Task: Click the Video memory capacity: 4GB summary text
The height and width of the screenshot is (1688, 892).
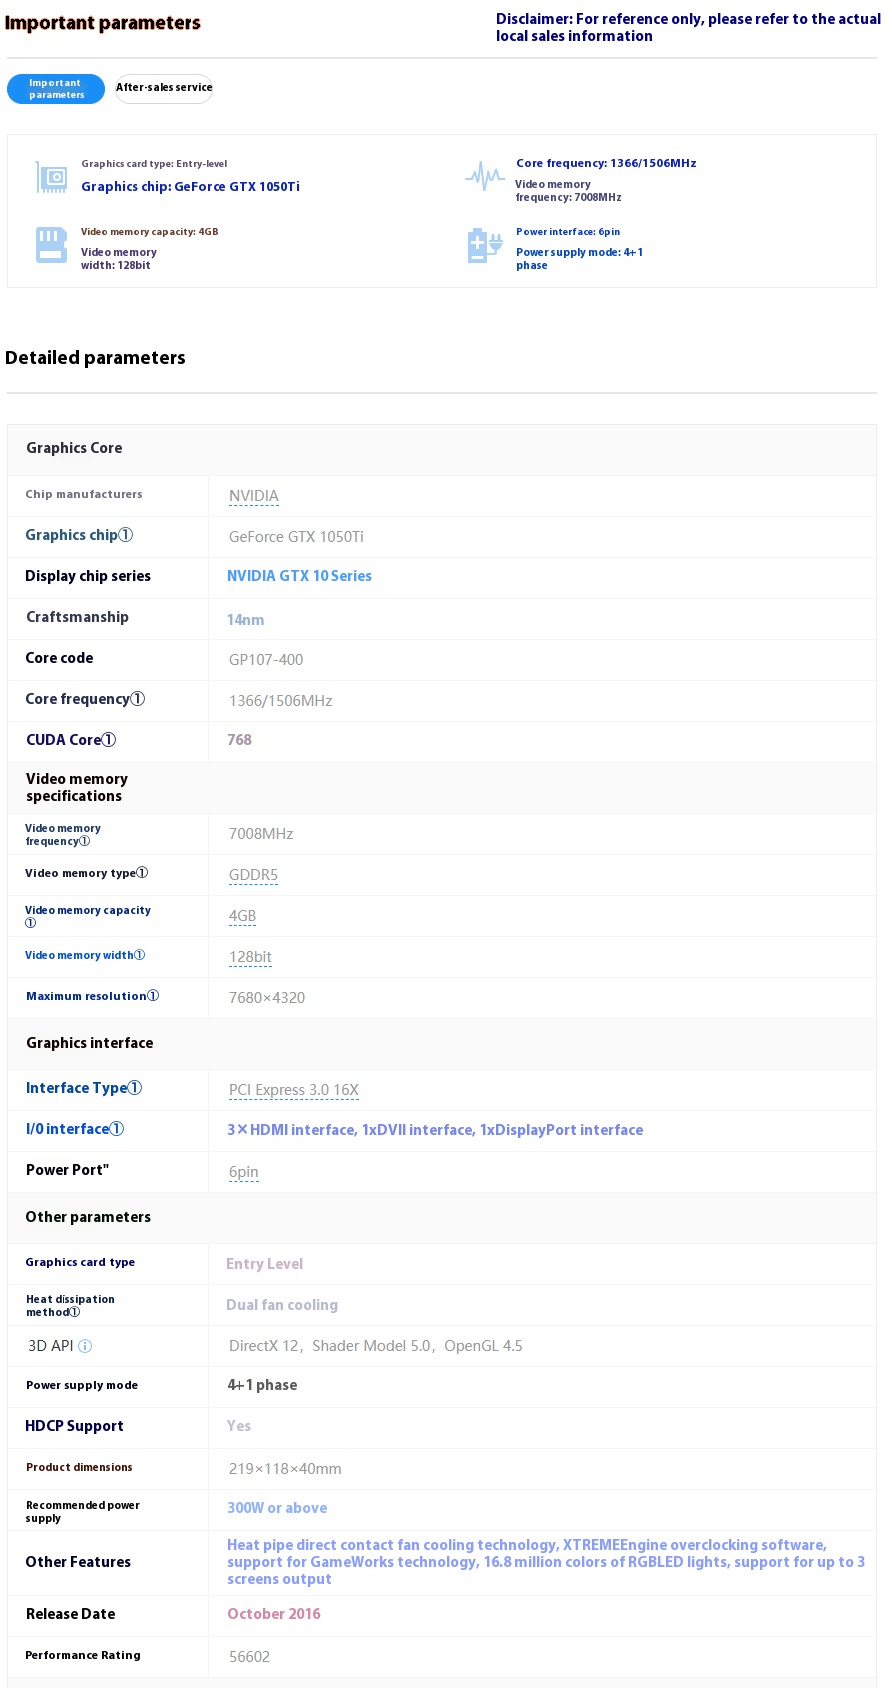Action: point(150,232)
